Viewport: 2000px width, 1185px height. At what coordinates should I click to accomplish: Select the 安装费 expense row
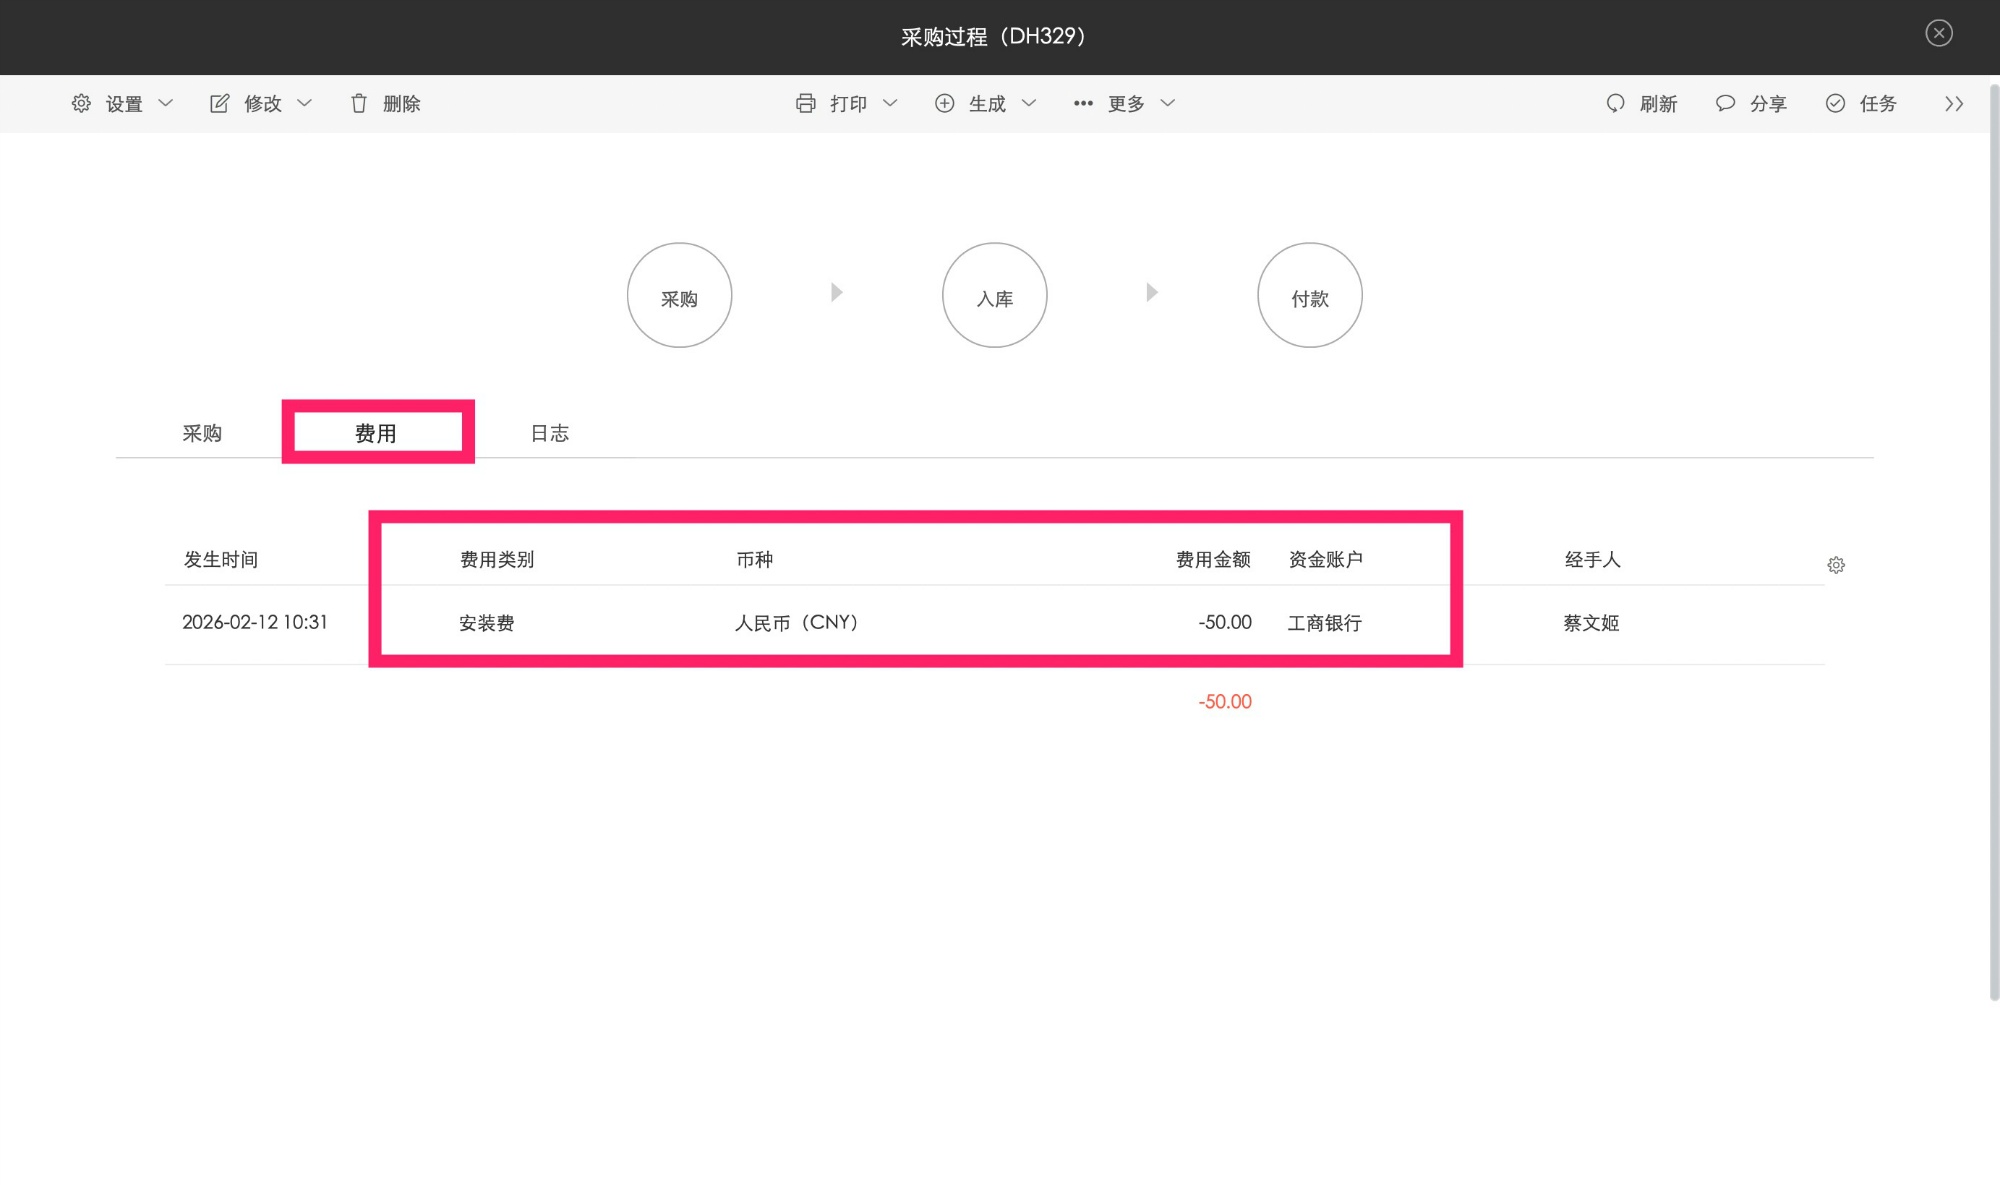pyautogui.click(x=487, y=623)
